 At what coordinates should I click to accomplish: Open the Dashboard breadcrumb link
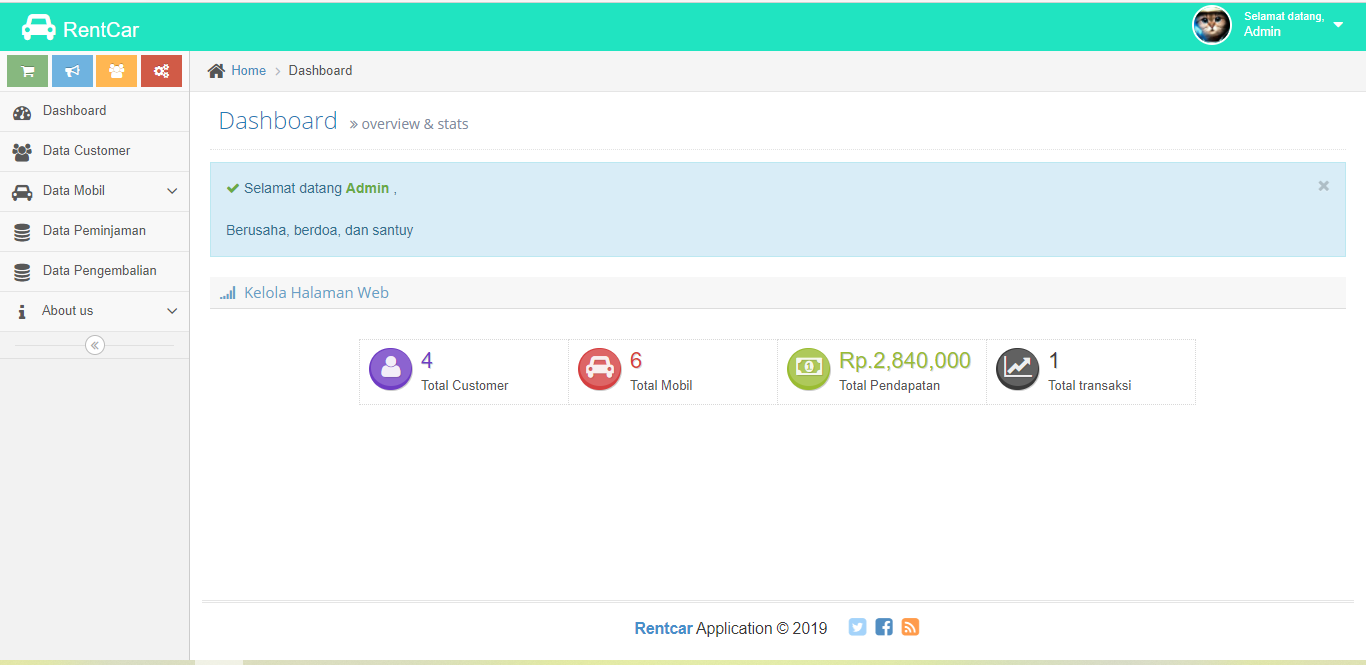(320, 70)
